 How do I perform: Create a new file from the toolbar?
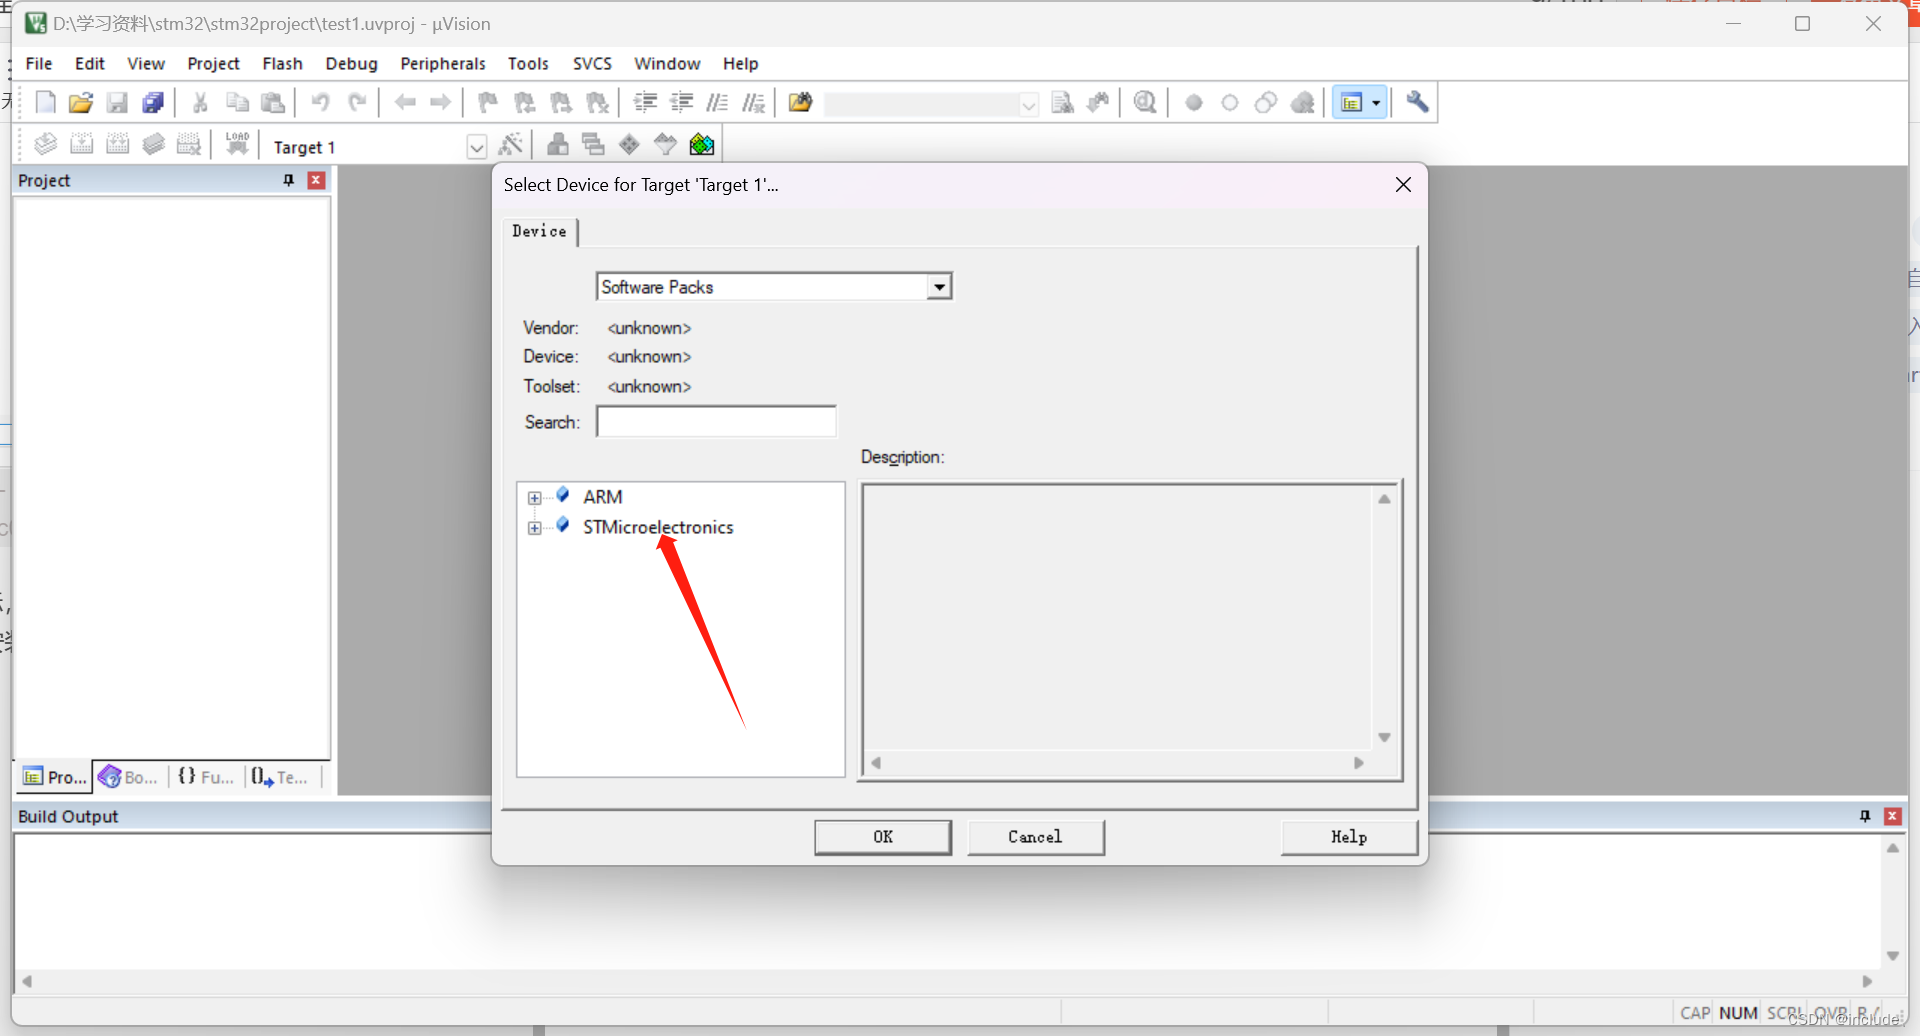click(45, 102)
